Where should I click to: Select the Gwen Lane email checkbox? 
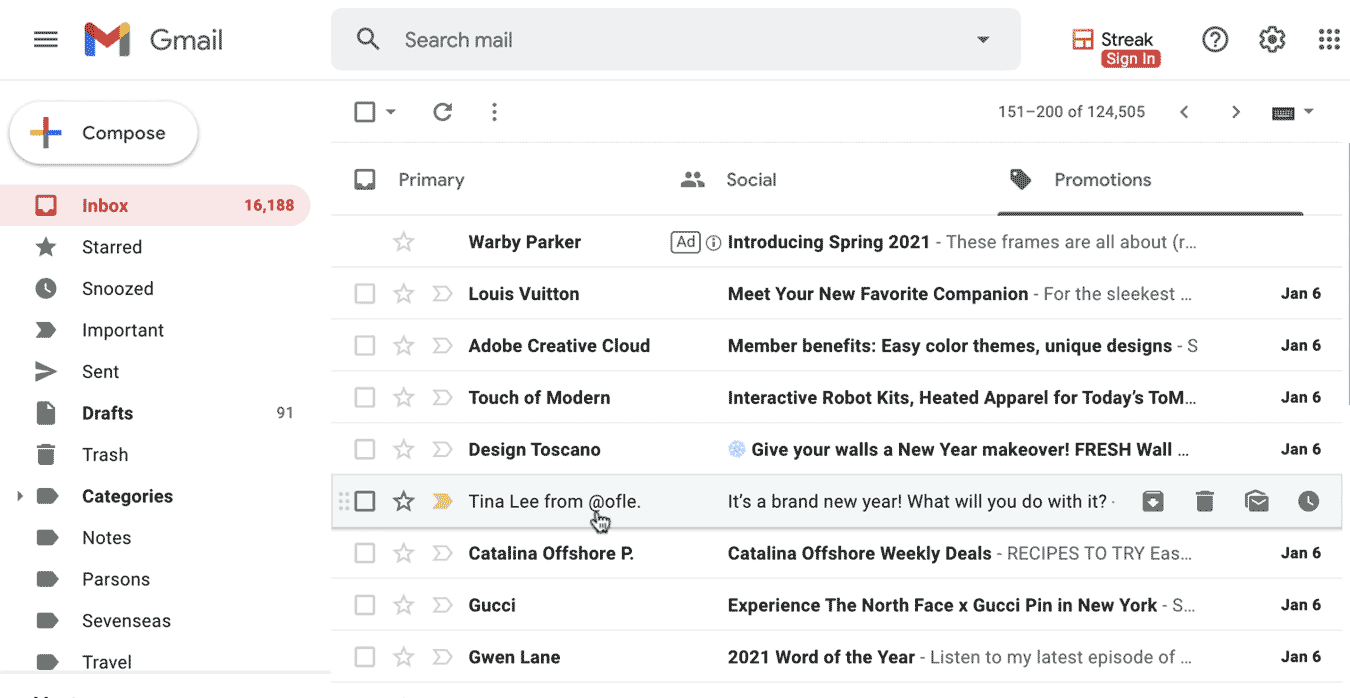(x=365, y=657)
